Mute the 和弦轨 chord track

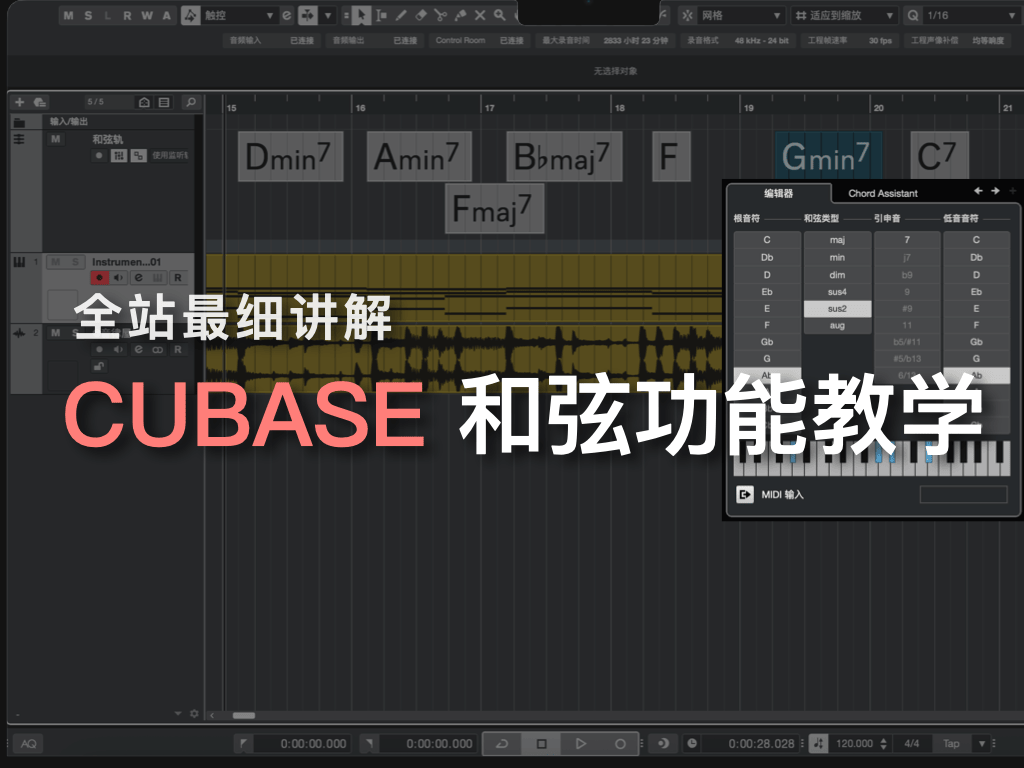[x=56, y=139]
